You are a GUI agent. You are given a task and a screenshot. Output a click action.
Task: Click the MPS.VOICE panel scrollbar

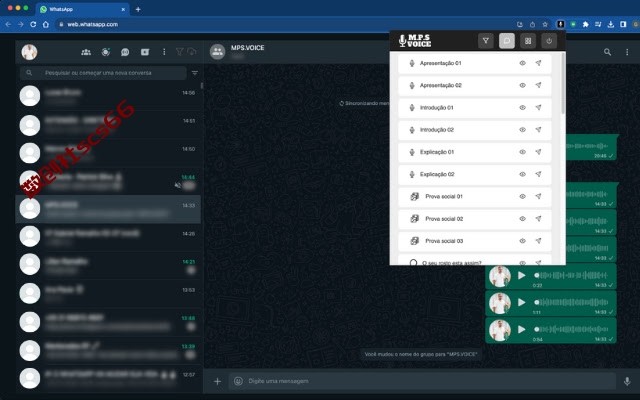(563, 84)
